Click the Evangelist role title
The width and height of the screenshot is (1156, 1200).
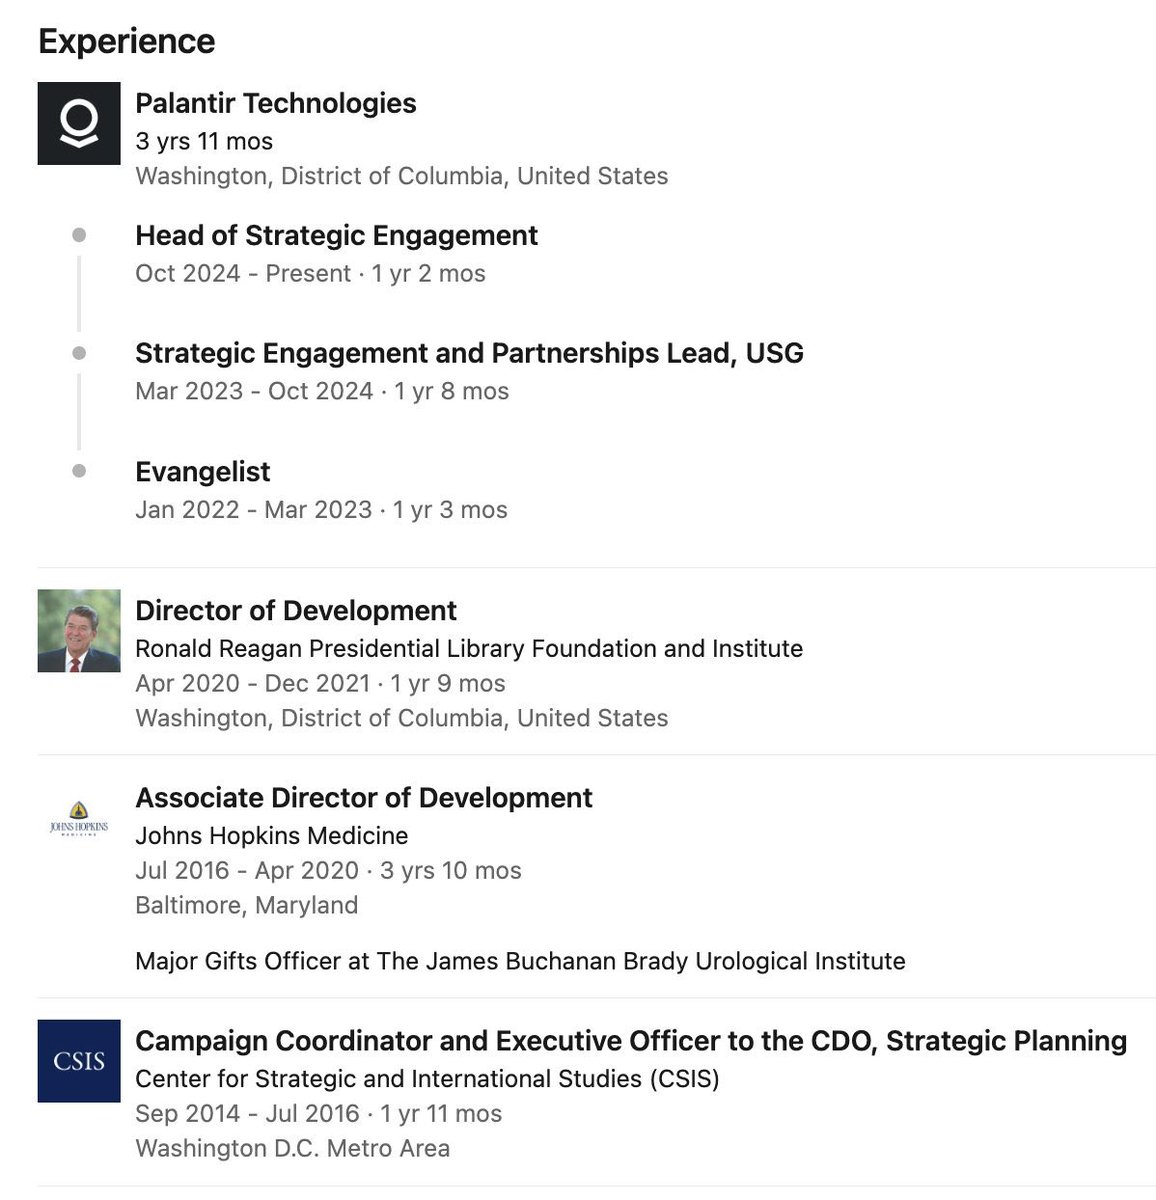(203, 472)
